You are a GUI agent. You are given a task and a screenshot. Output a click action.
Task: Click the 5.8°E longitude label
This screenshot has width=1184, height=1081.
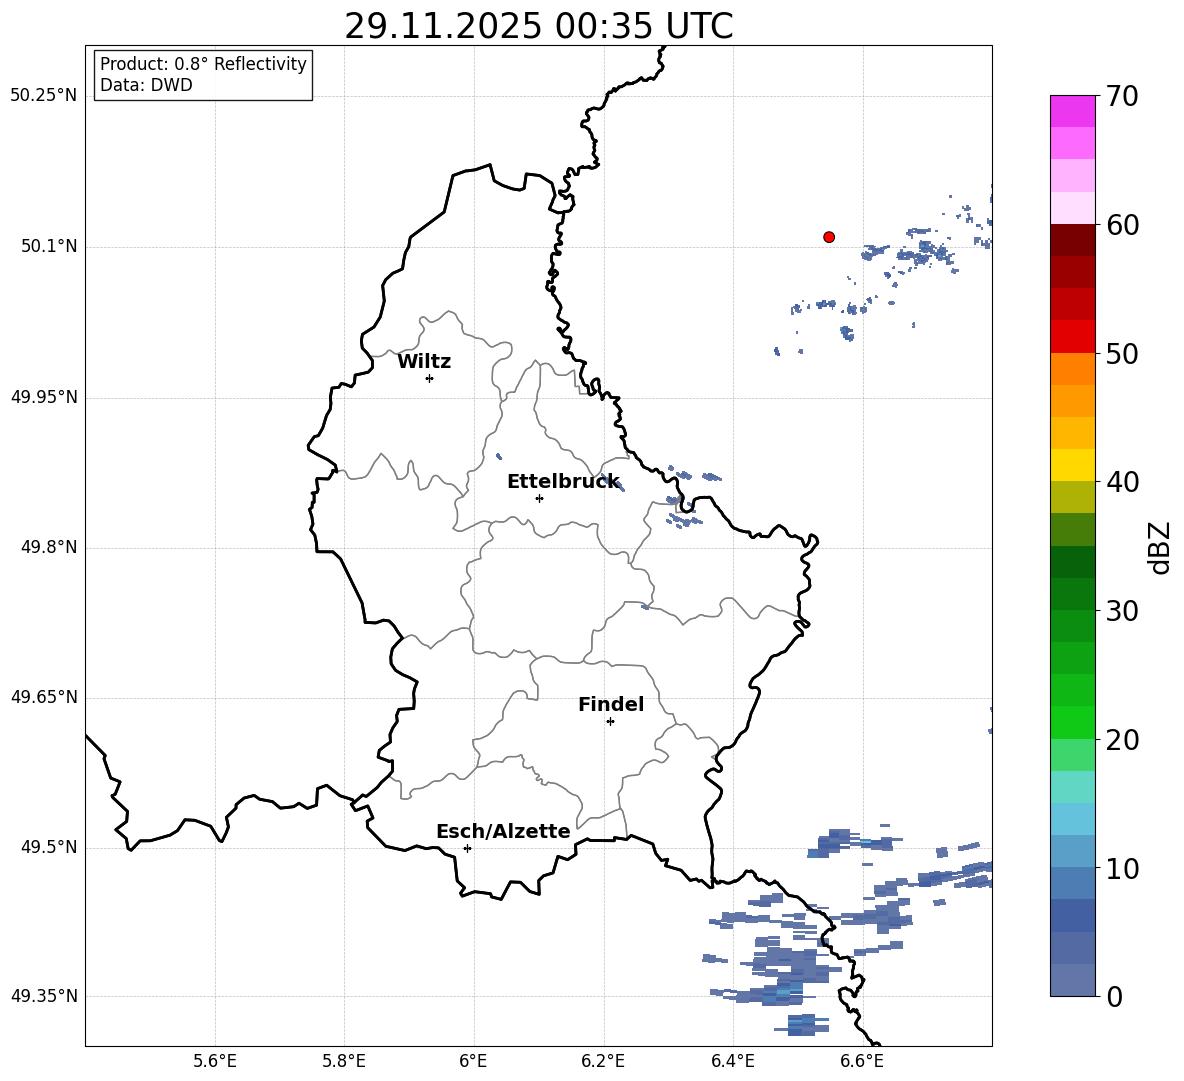point(344,1061)
